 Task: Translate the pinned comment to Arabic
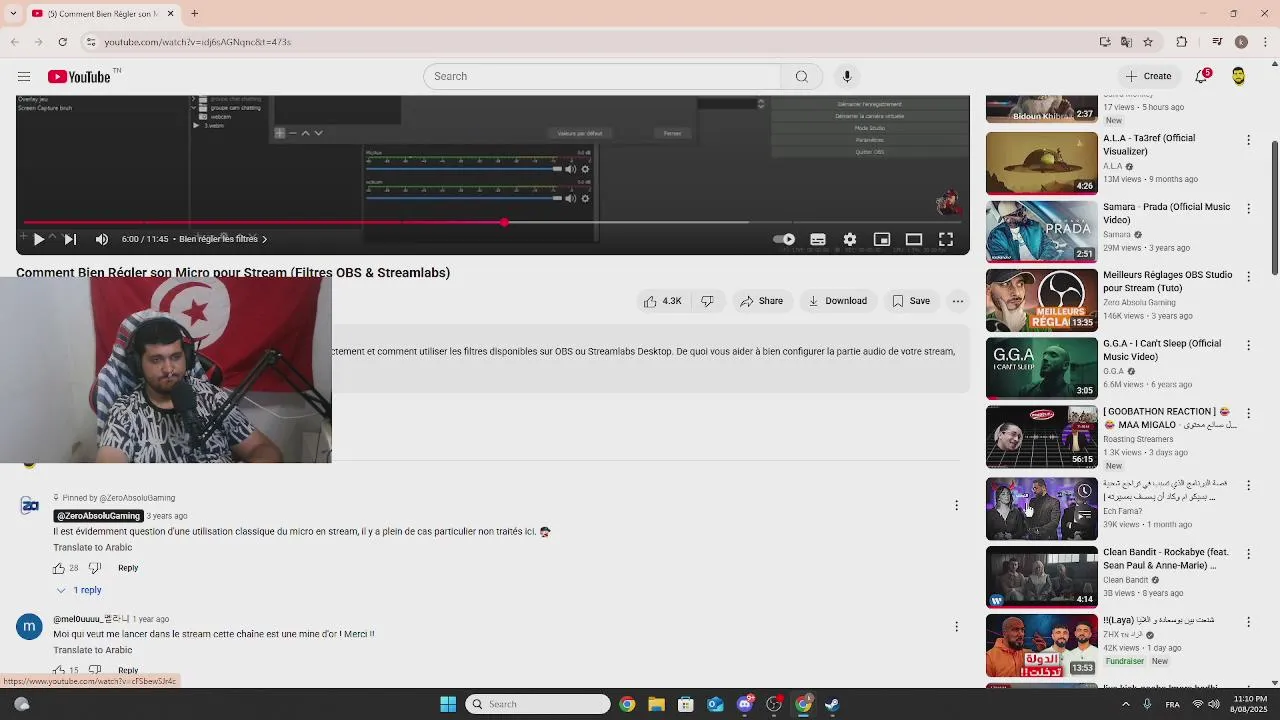[x=93, y=547]
